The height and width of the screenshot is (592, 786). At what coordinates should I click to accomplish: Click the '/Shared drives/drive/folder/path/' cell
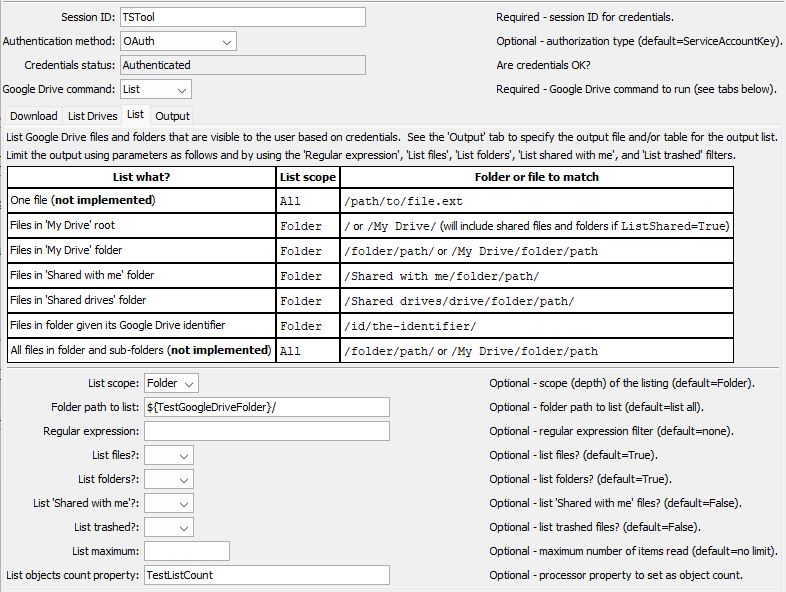[536, 301]
